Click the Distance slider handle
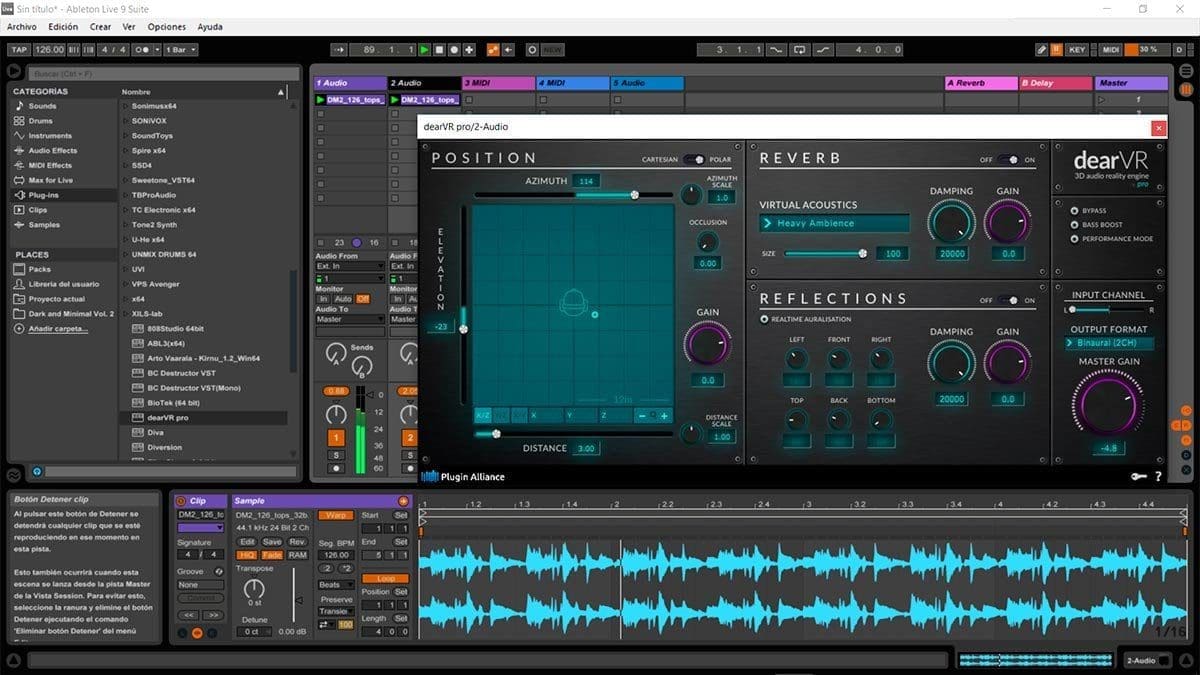Screen dimensions: 1200x675 (496, 434)
